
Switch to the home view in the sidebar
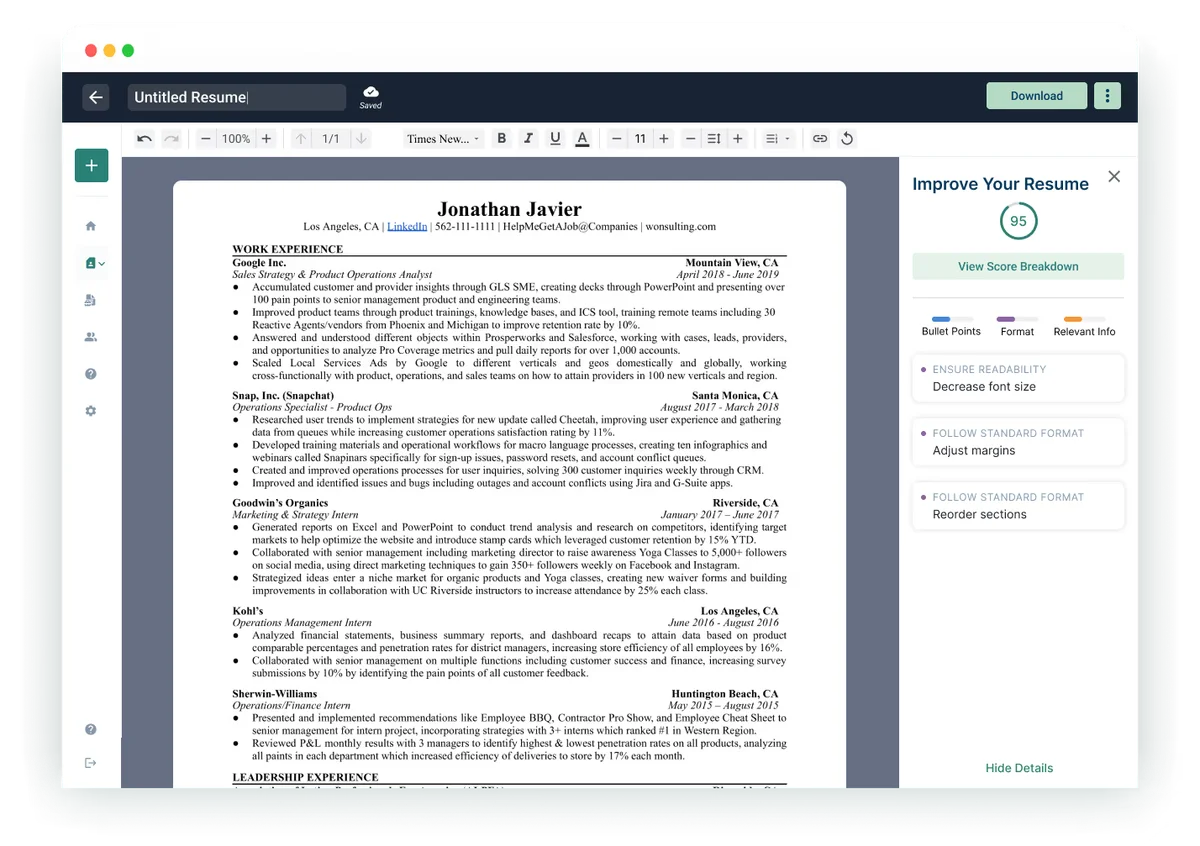(90, 226)
